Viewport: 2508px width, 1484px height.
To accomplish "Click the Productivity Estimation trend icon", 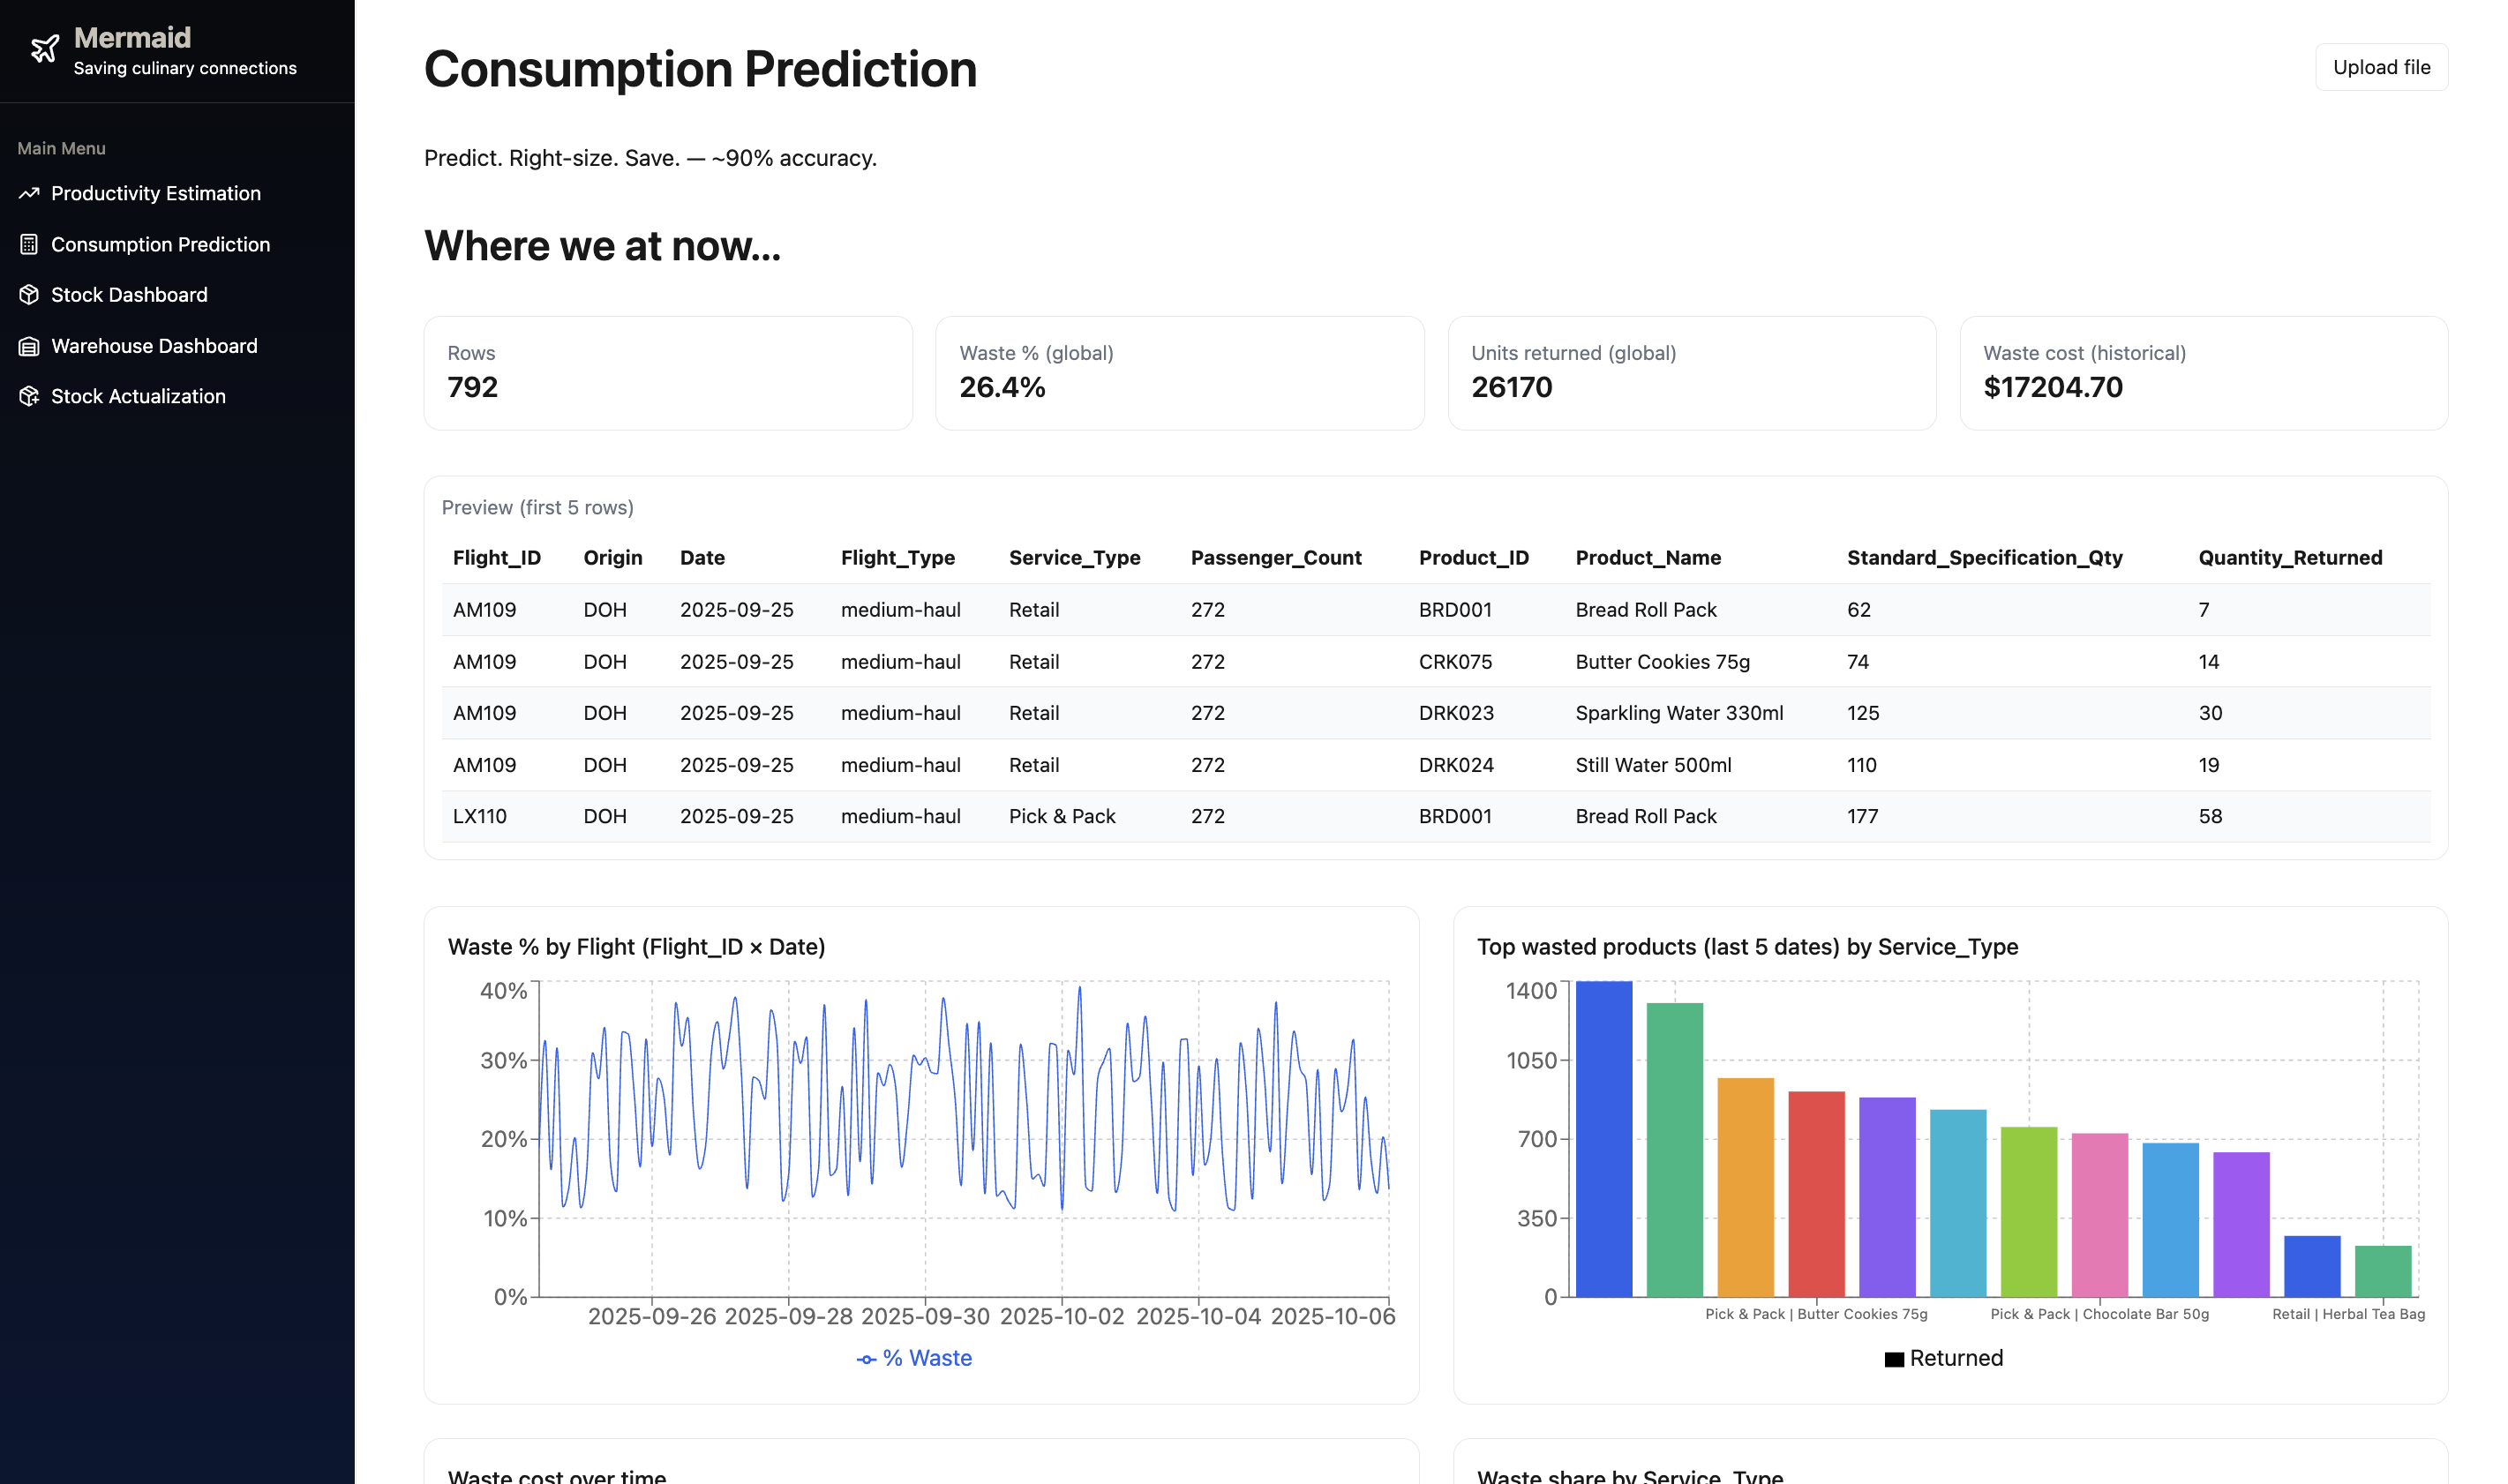I will pos(29,194).
